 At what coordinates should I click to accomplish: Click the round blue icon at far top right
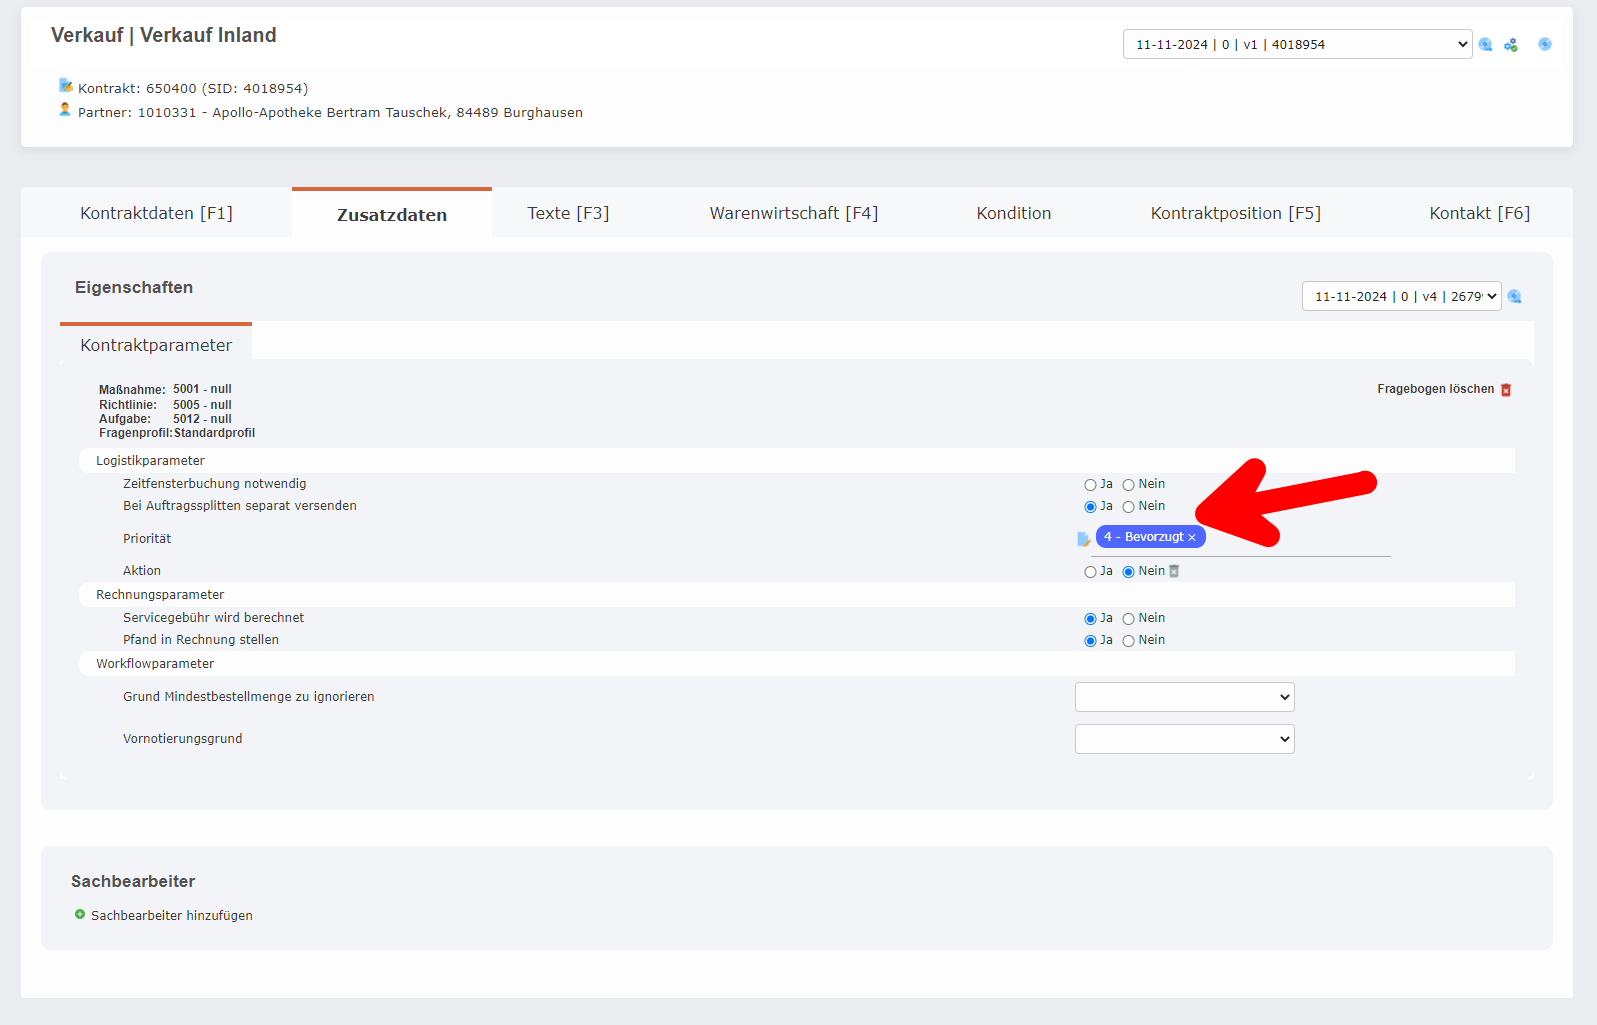click(1545, 44)
